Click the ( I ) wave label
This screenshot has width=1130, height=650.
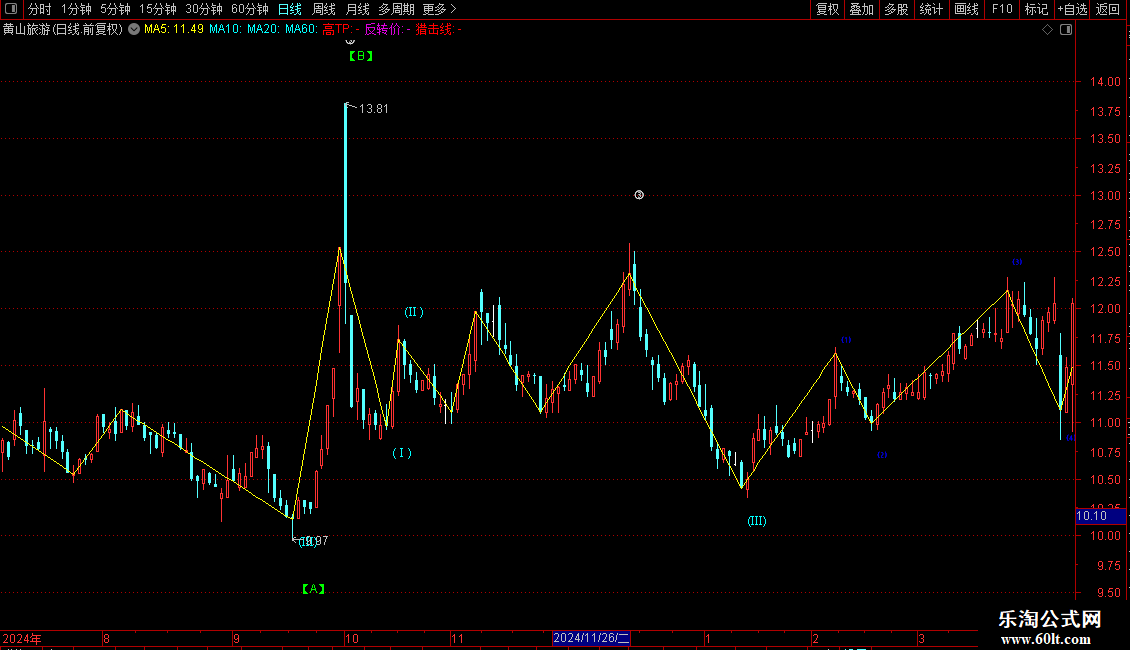tap(402, 453)
